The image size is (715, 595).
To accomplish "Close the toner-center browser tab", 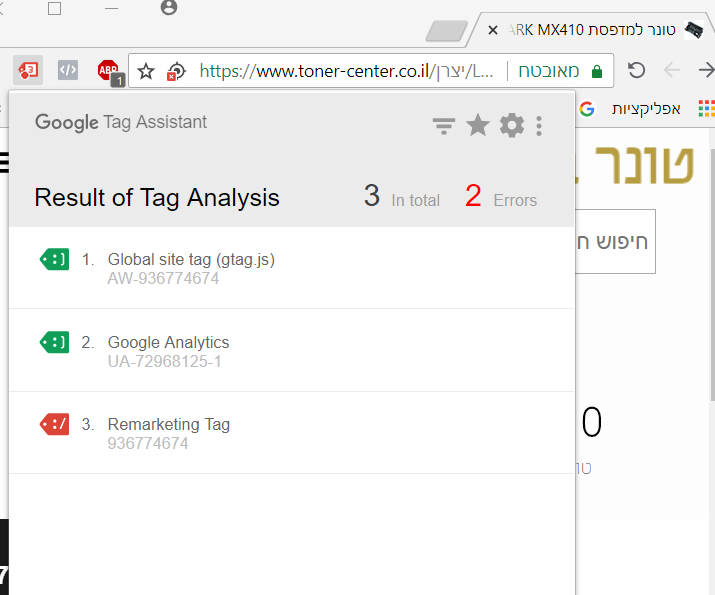I will (492, 30).
